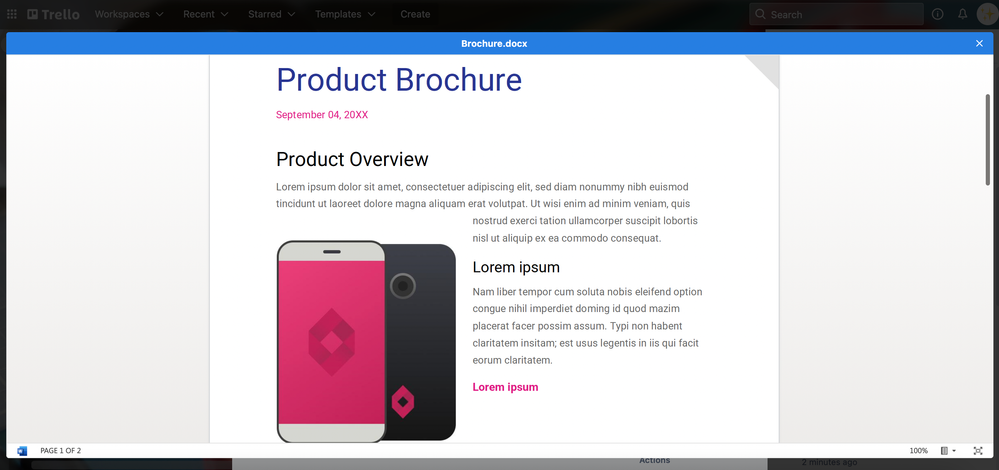Click the fullscreen icon in status bar
This screenshot has width=999, height=470.
point(978,451)
